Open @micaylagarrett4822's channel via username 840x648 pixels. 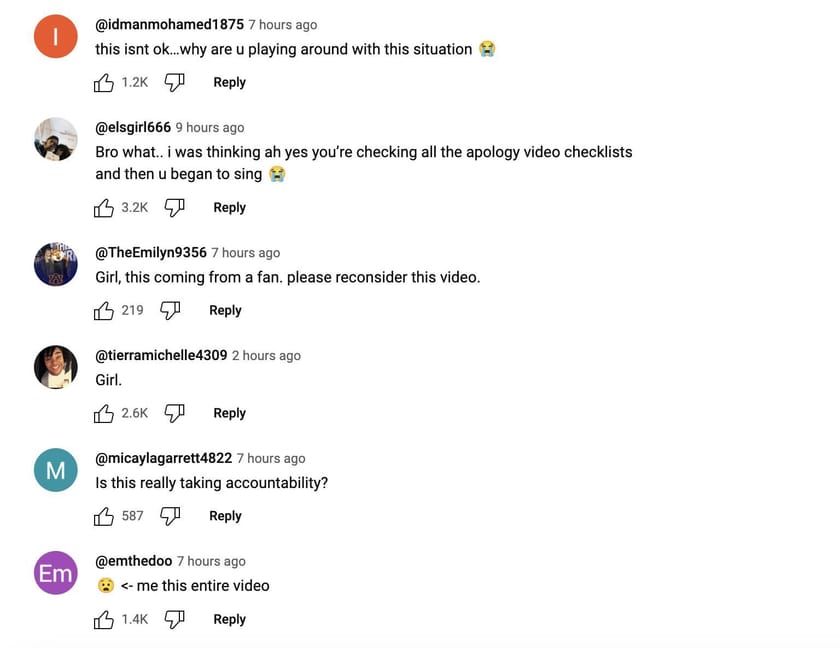coord(163,459)
